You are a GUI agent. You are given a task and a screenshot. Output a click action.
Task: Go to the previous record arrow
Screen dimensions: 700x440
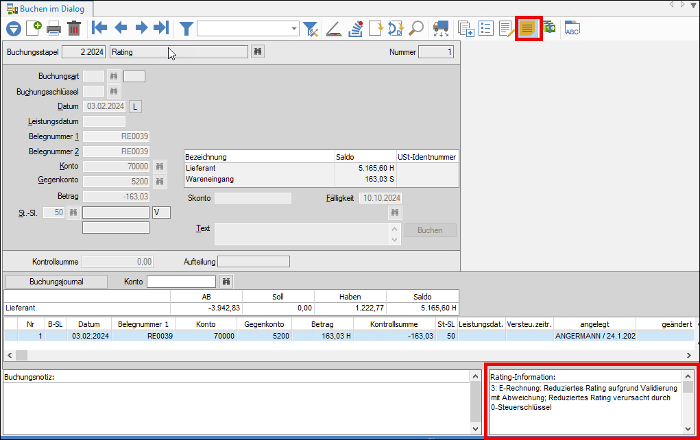pyautogui.click(x=121, y=28)
